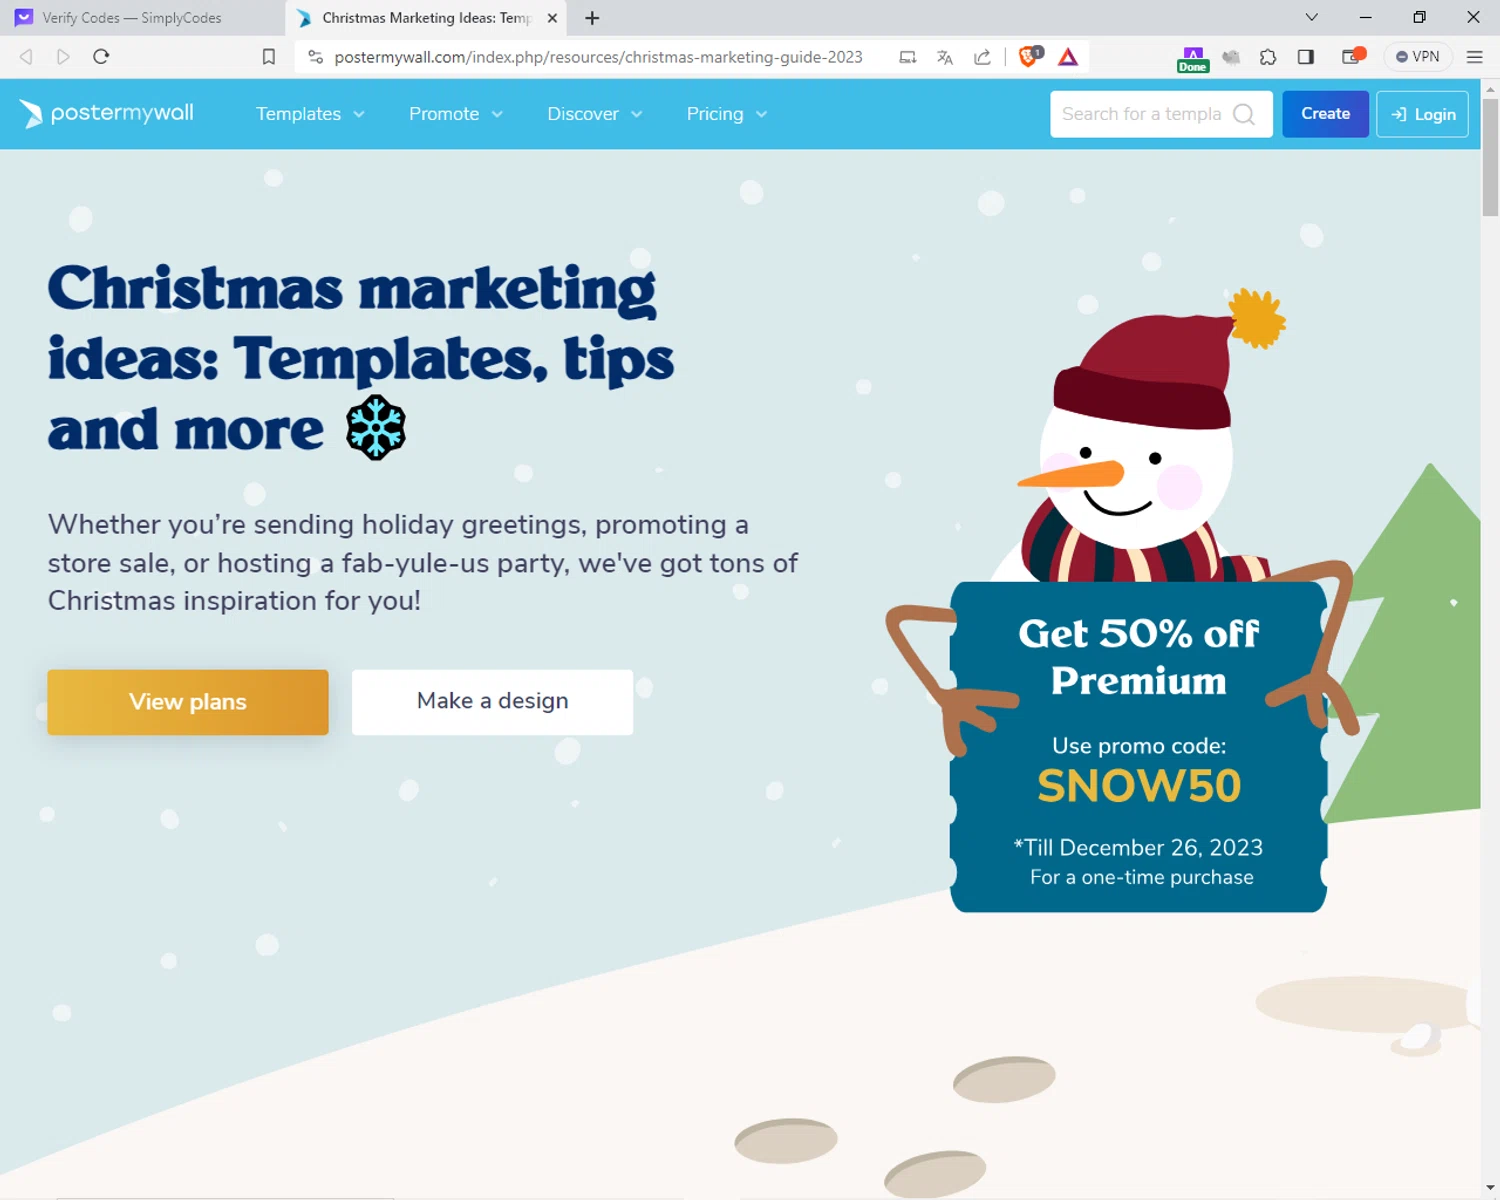Click the blue Create button
The height and width of the screenshot is (1200, 1500).
[1325, 114]
